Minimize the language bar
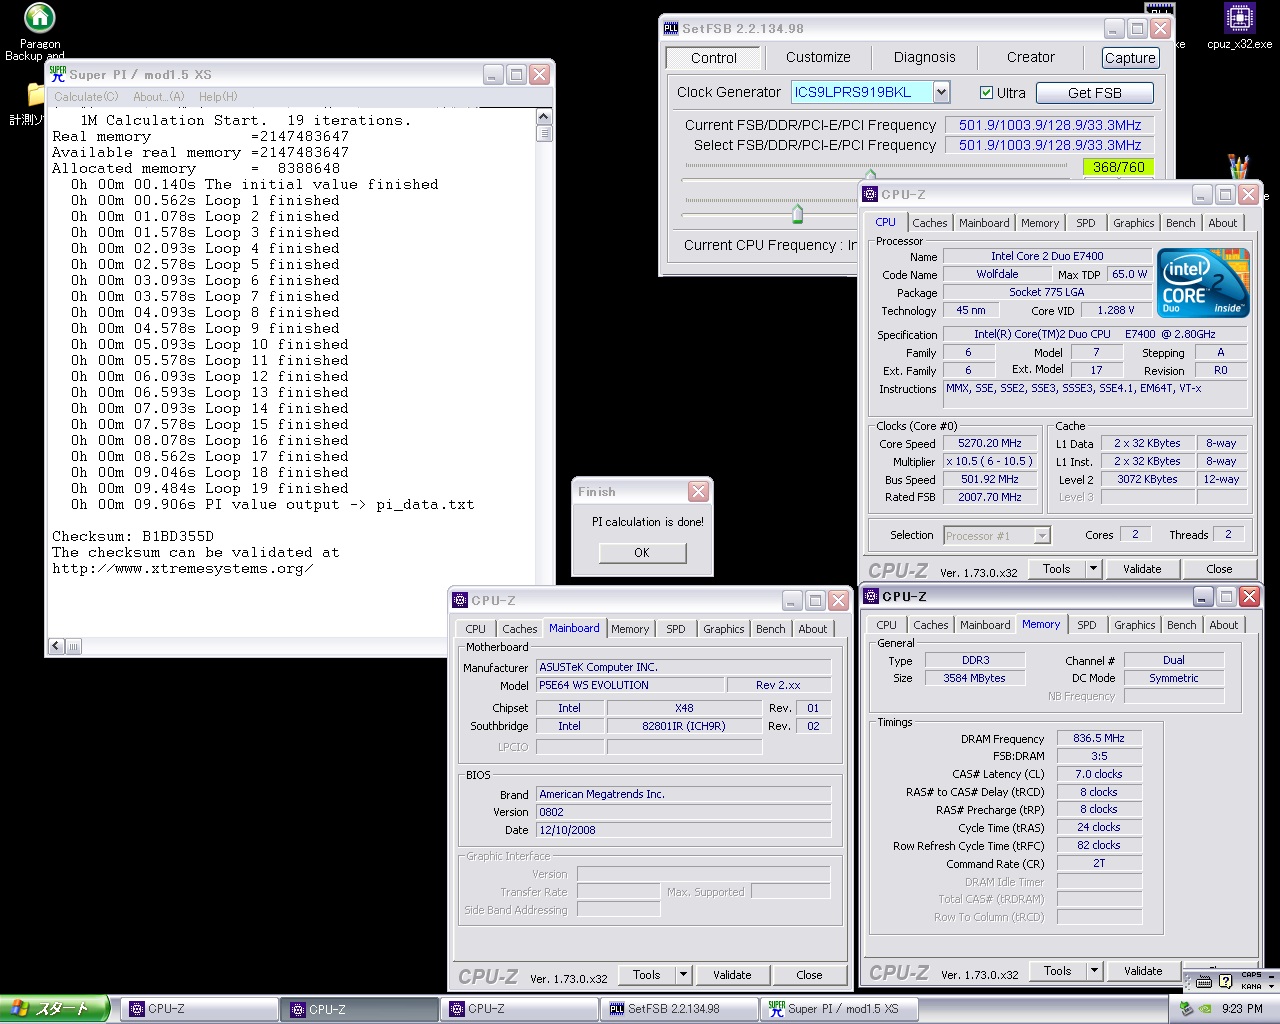The height and width of the screenshot is (1024, 1280). point(1271,977)
